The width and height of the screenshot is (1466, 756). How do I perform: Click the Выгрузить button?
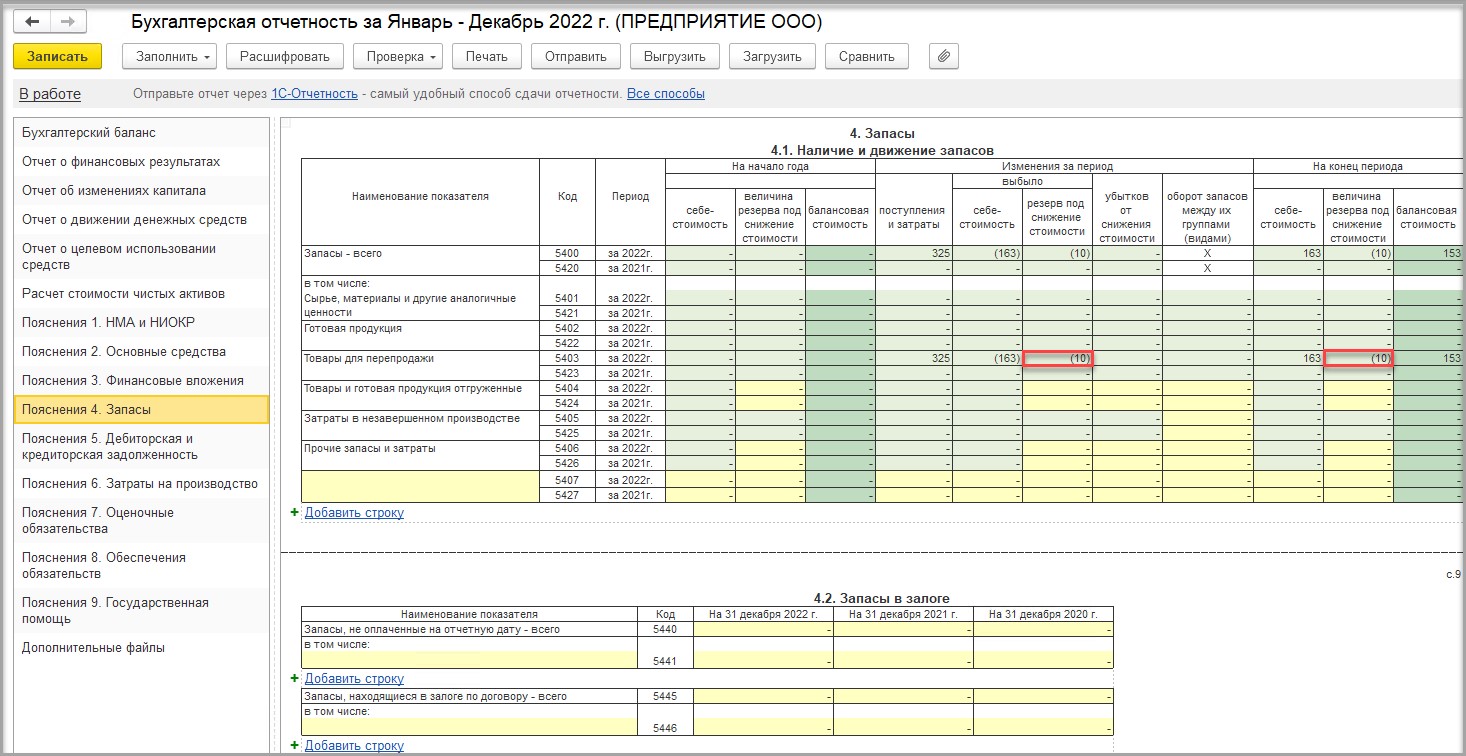(x=675, y=56)
